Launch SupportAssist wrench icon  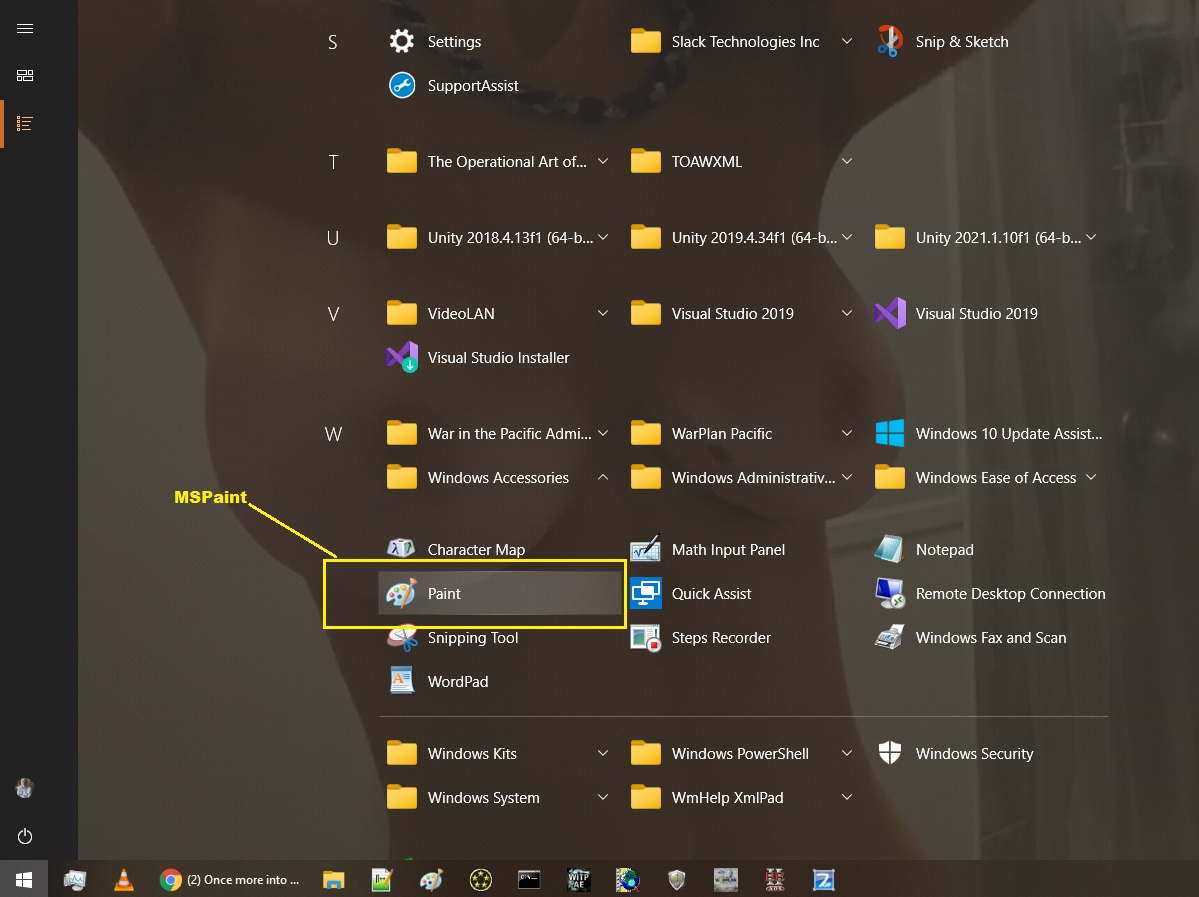(401, 85)
